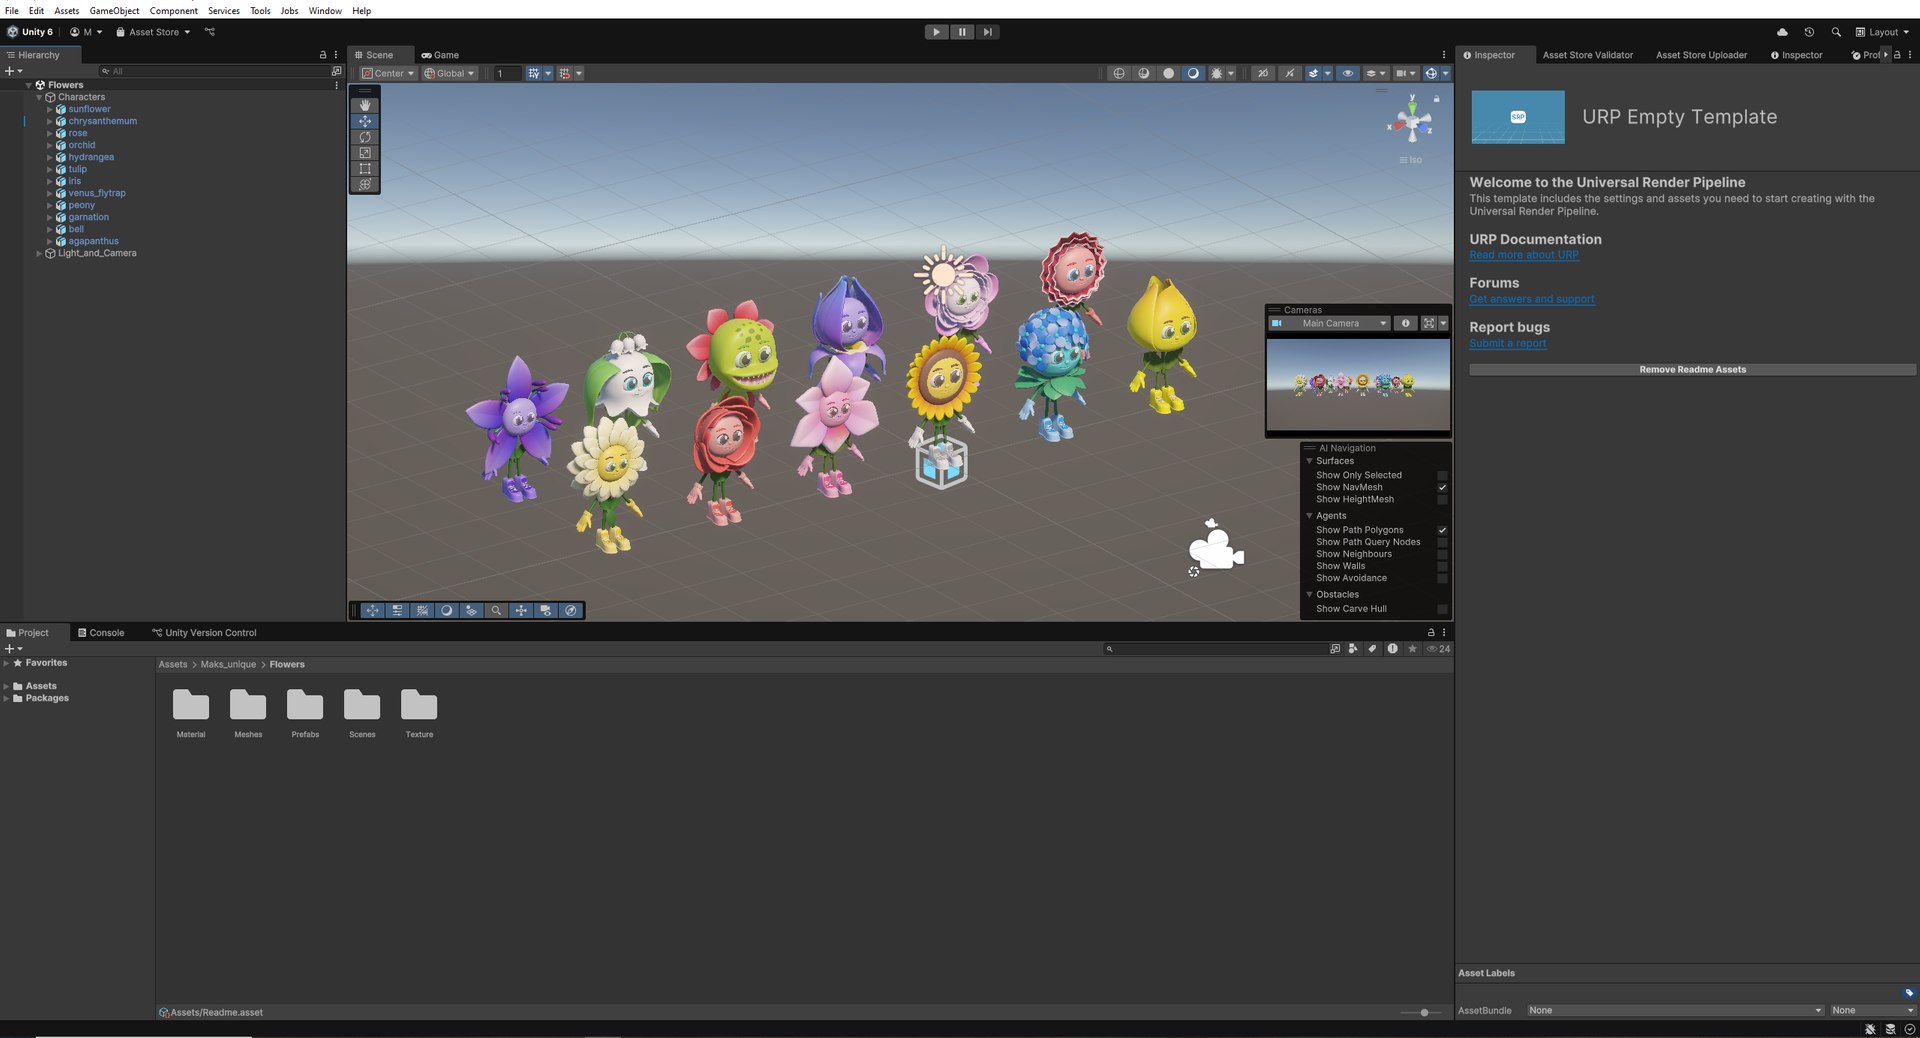Select the Scale tool
Viewport: 1920px width, 1038px height.
365,153
